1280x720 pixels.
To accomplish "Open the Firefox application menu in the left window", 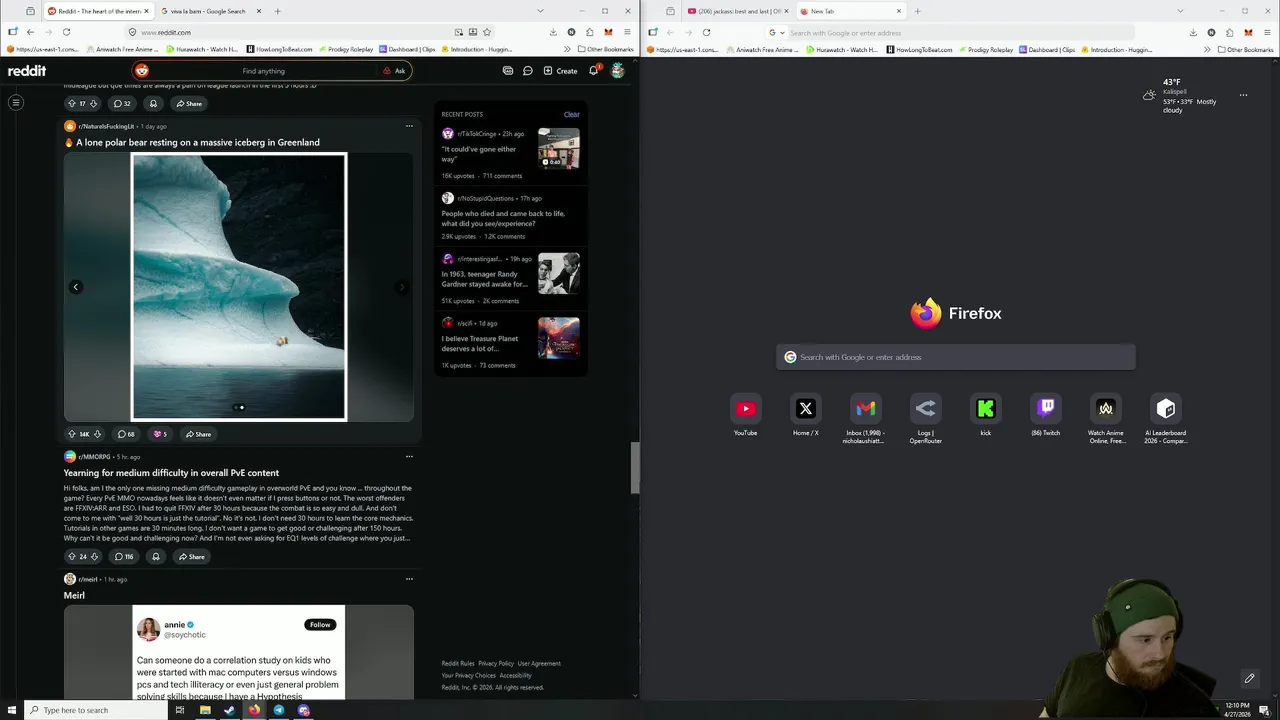I will tap(627, 32).
